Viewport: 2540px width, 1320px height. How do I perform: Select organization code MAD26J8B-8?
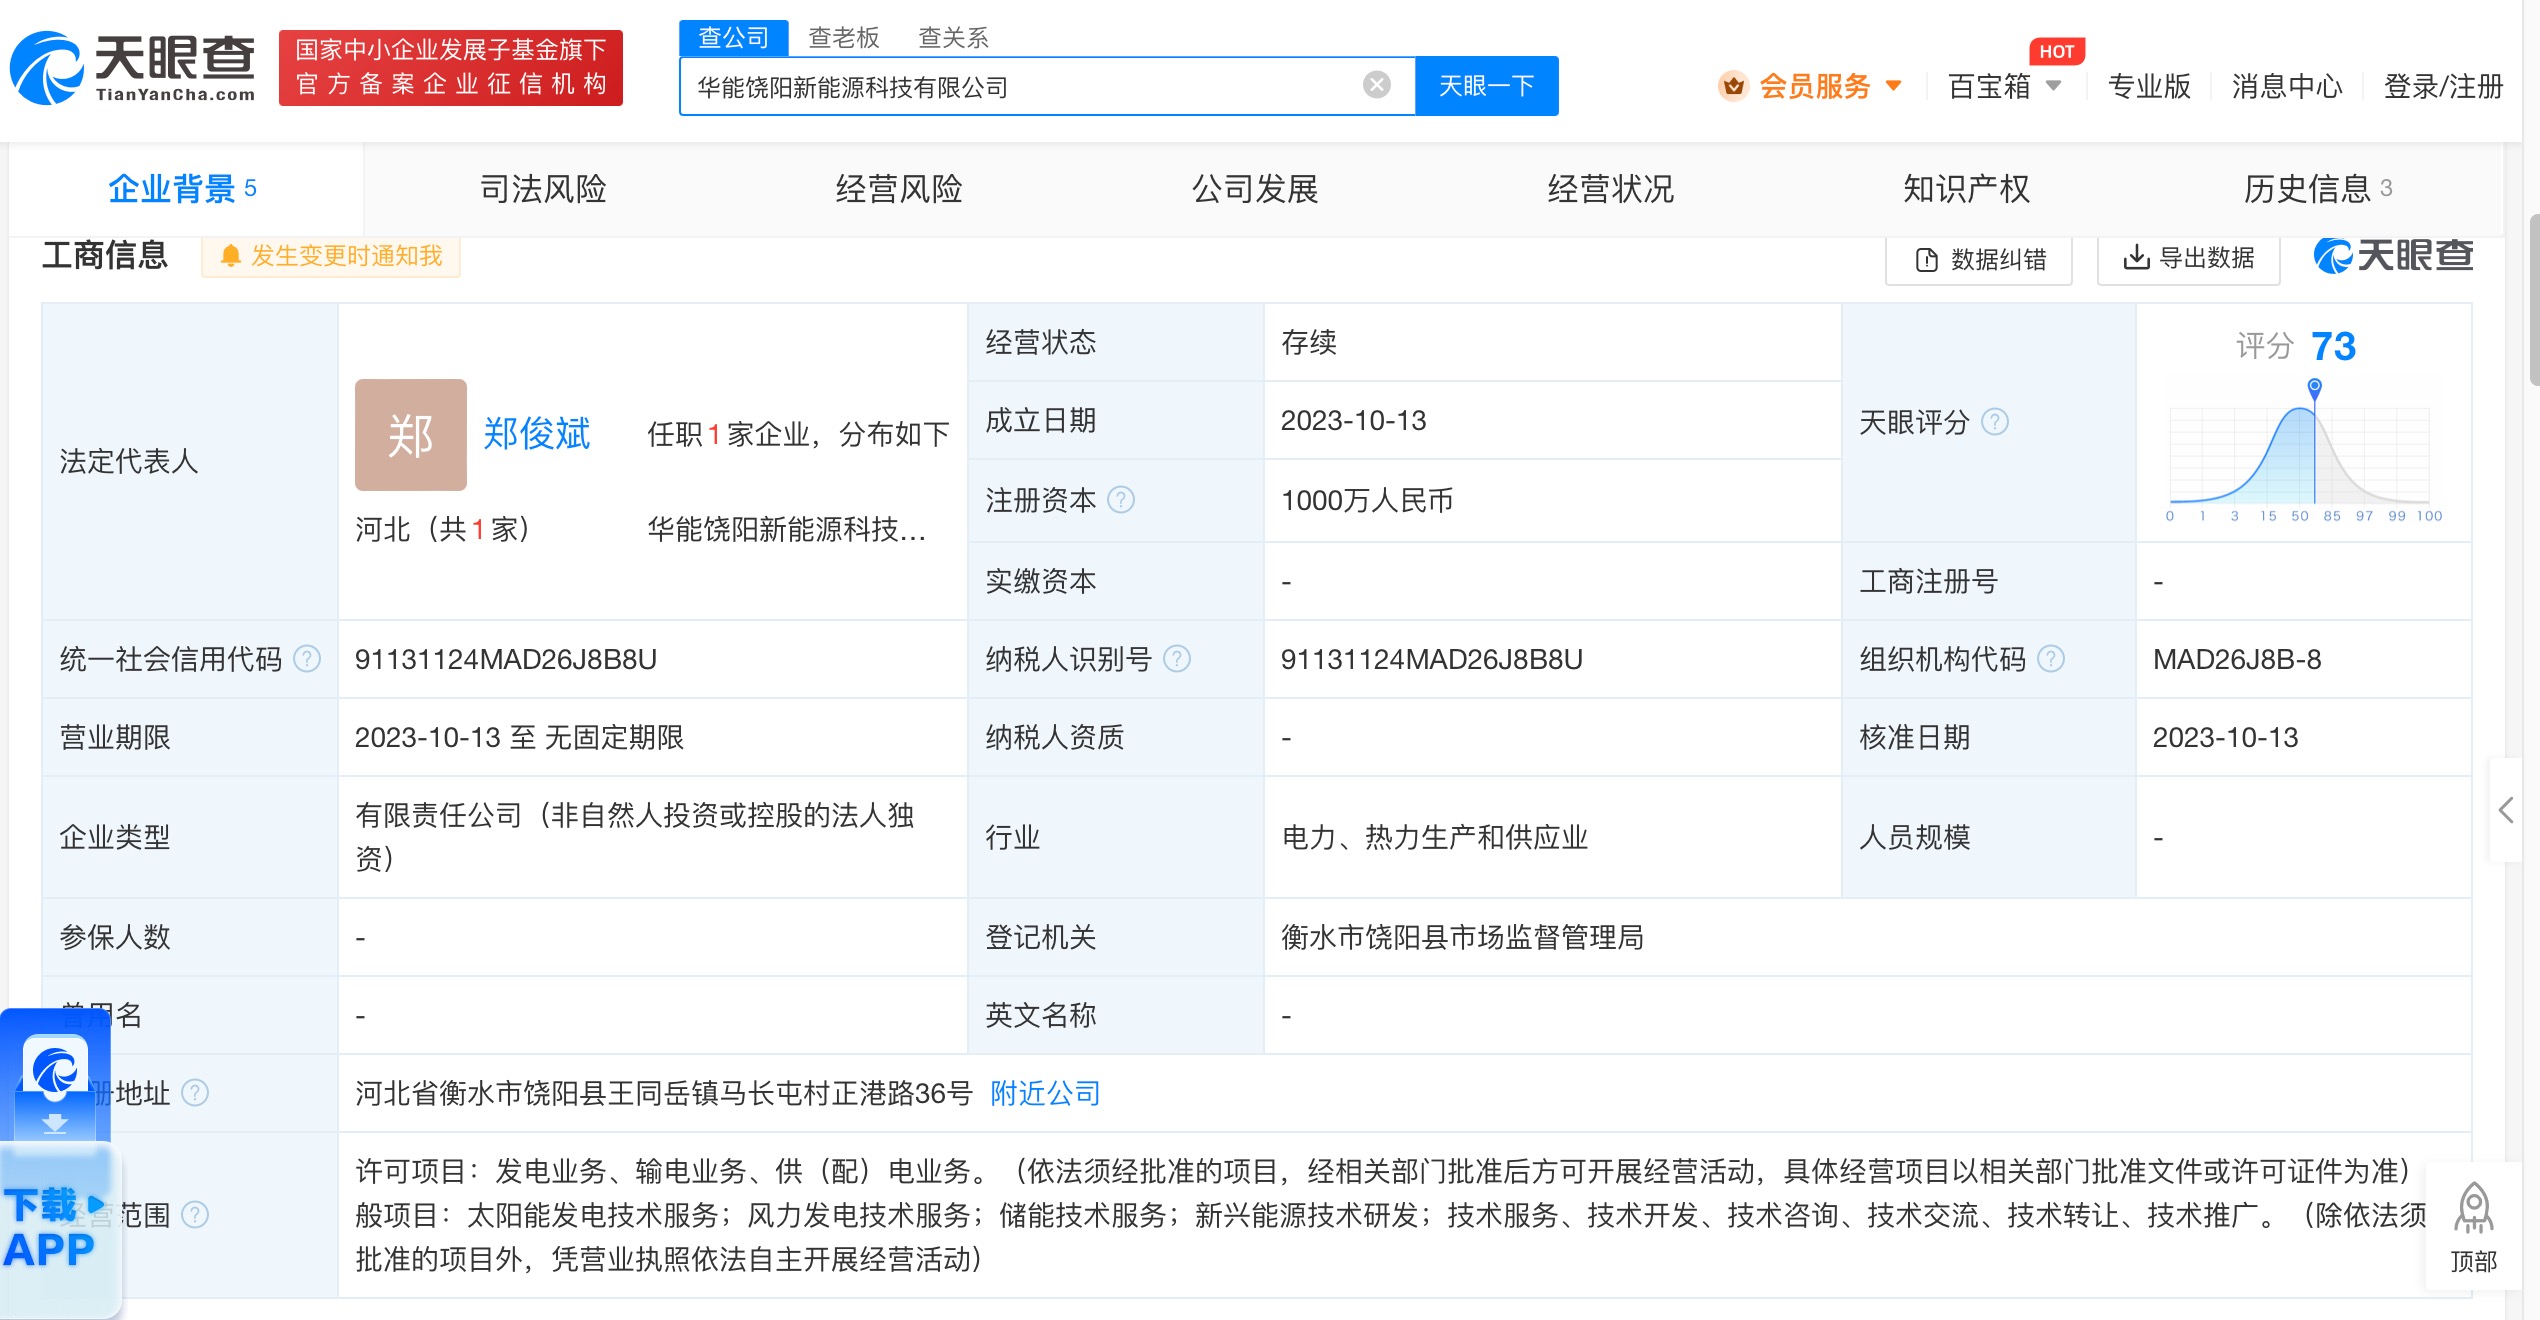click(x=2237, y=659)
